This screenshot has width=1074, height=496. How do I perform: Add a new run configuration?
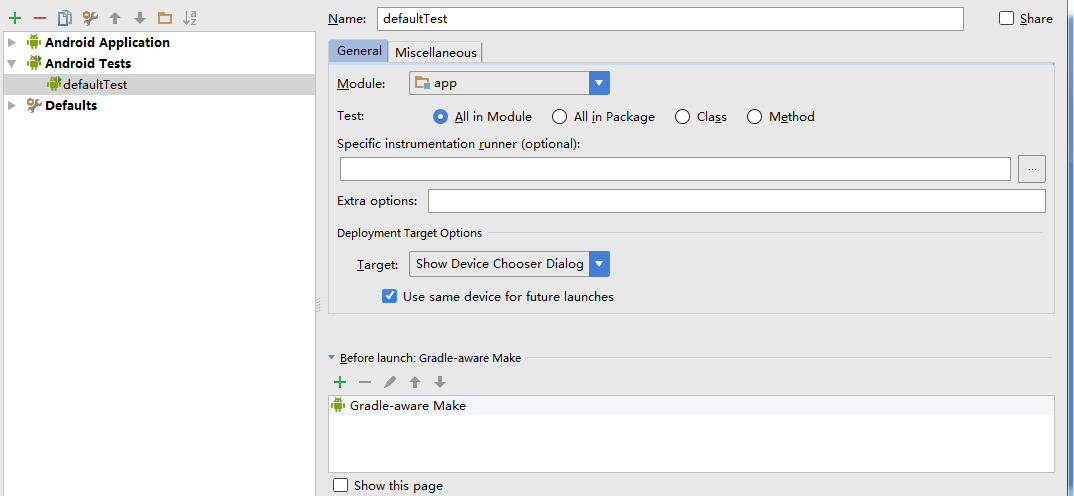15,18
